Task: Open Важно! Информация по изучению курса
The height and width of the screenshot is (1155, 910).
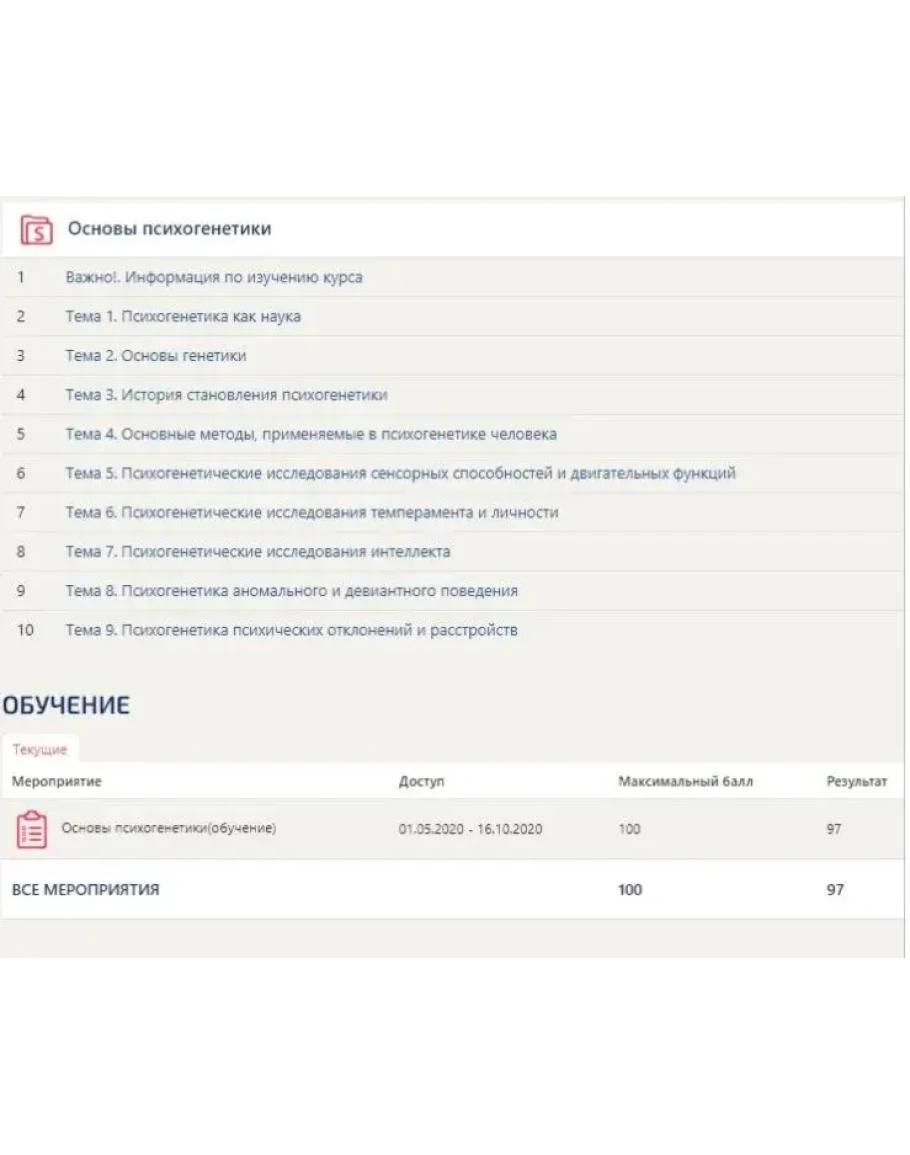Action: (214, 277)
